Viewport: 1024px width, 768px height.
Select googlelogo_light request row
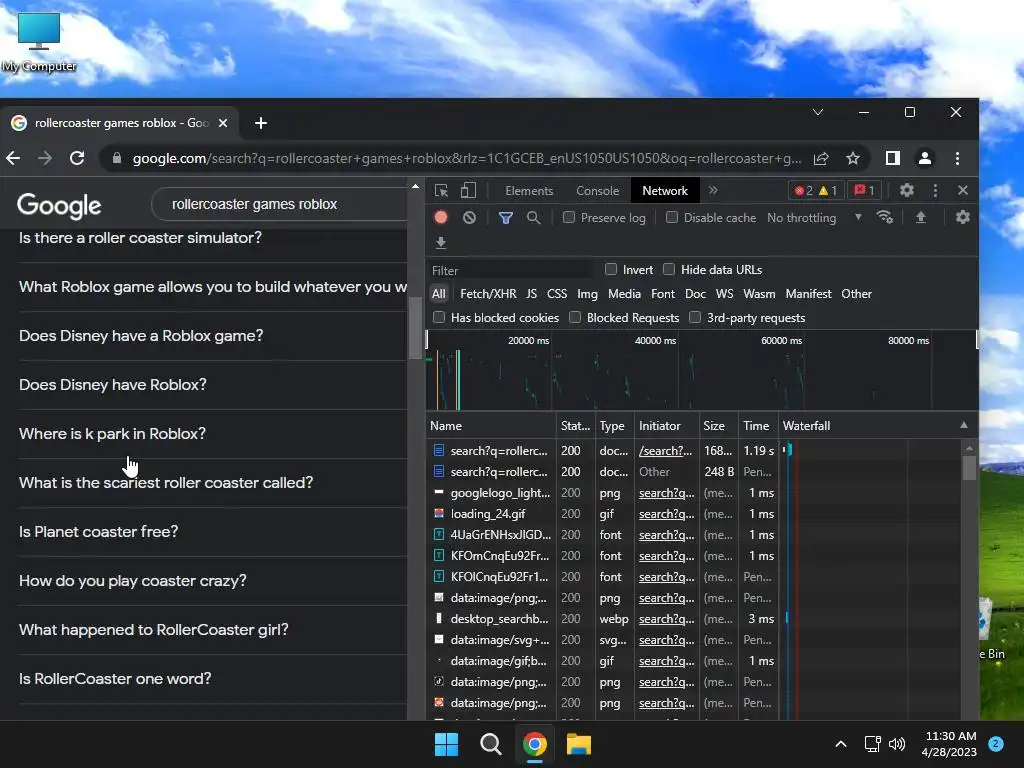pyautogui.click(x=694, y=493)
